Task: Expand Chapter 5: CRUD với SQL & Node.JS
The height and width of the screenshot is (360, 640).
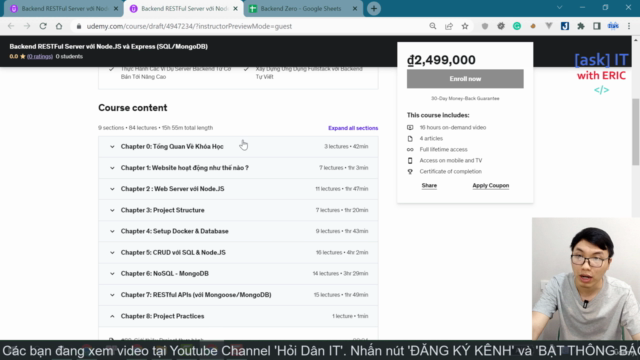Action: click(x=238, y=252)
